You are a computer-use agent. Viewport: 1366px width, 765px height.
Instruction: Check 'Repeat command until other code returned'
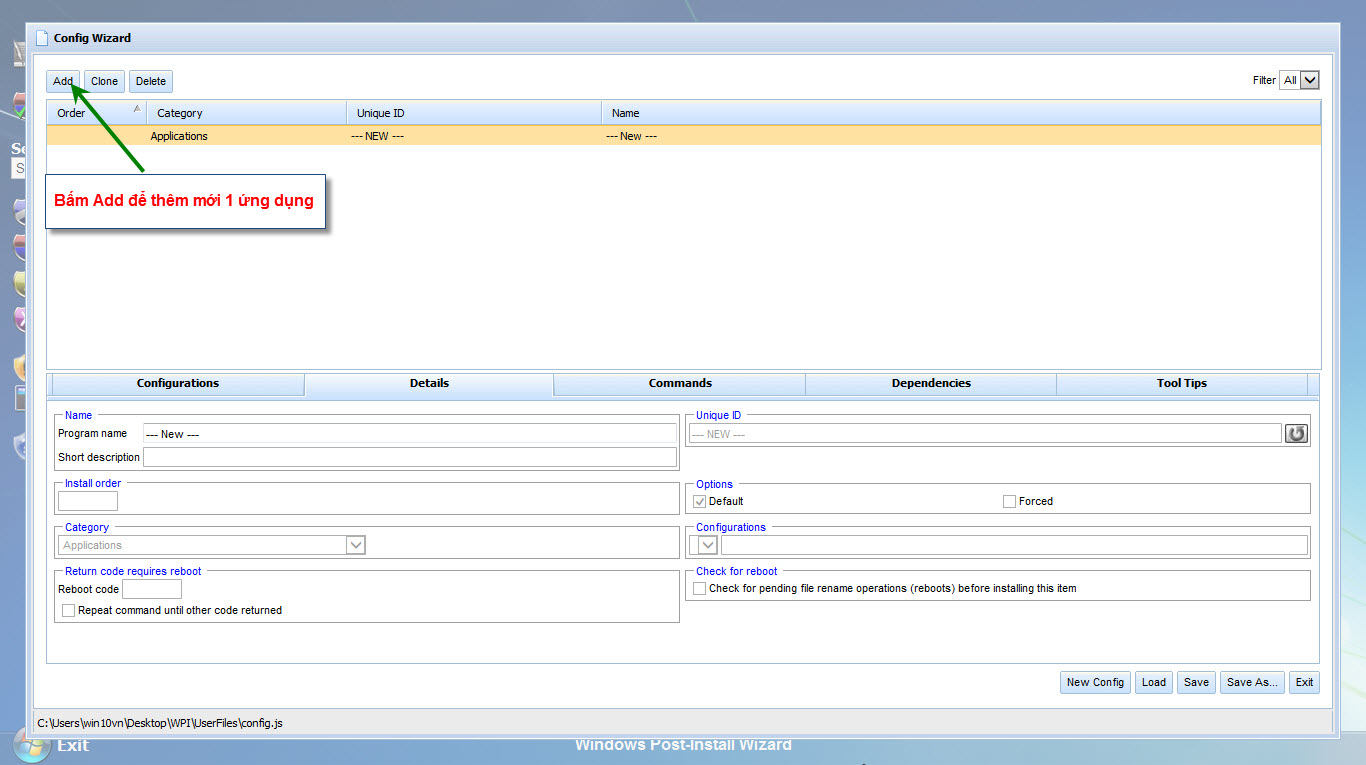point(68,610)
